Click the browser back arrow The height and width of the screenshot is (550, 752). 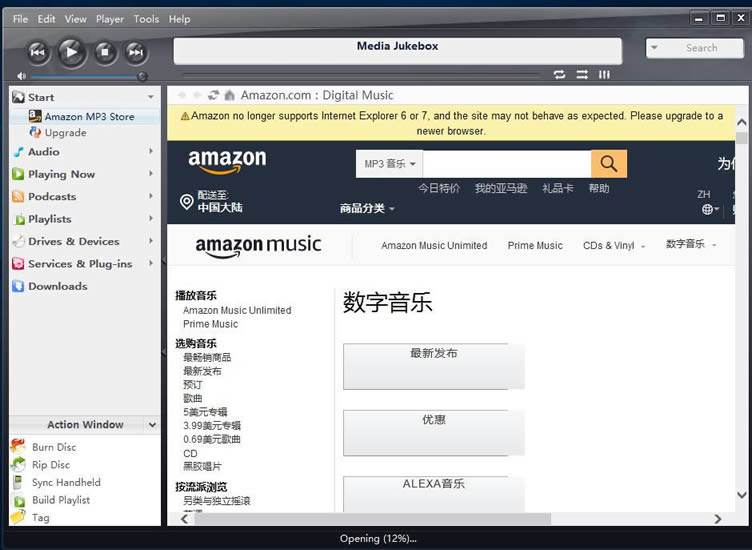pos(182,95)
